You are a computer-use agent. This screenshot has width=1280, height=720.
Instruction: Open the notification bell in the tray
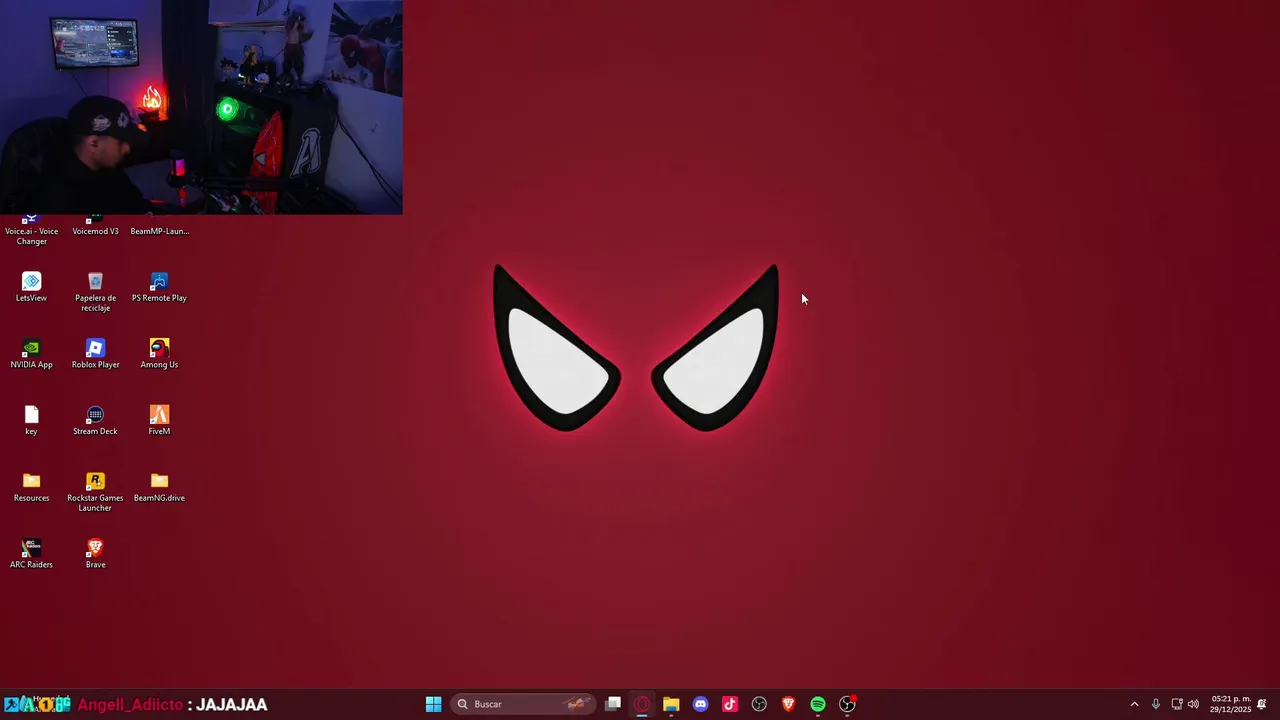1262,704
